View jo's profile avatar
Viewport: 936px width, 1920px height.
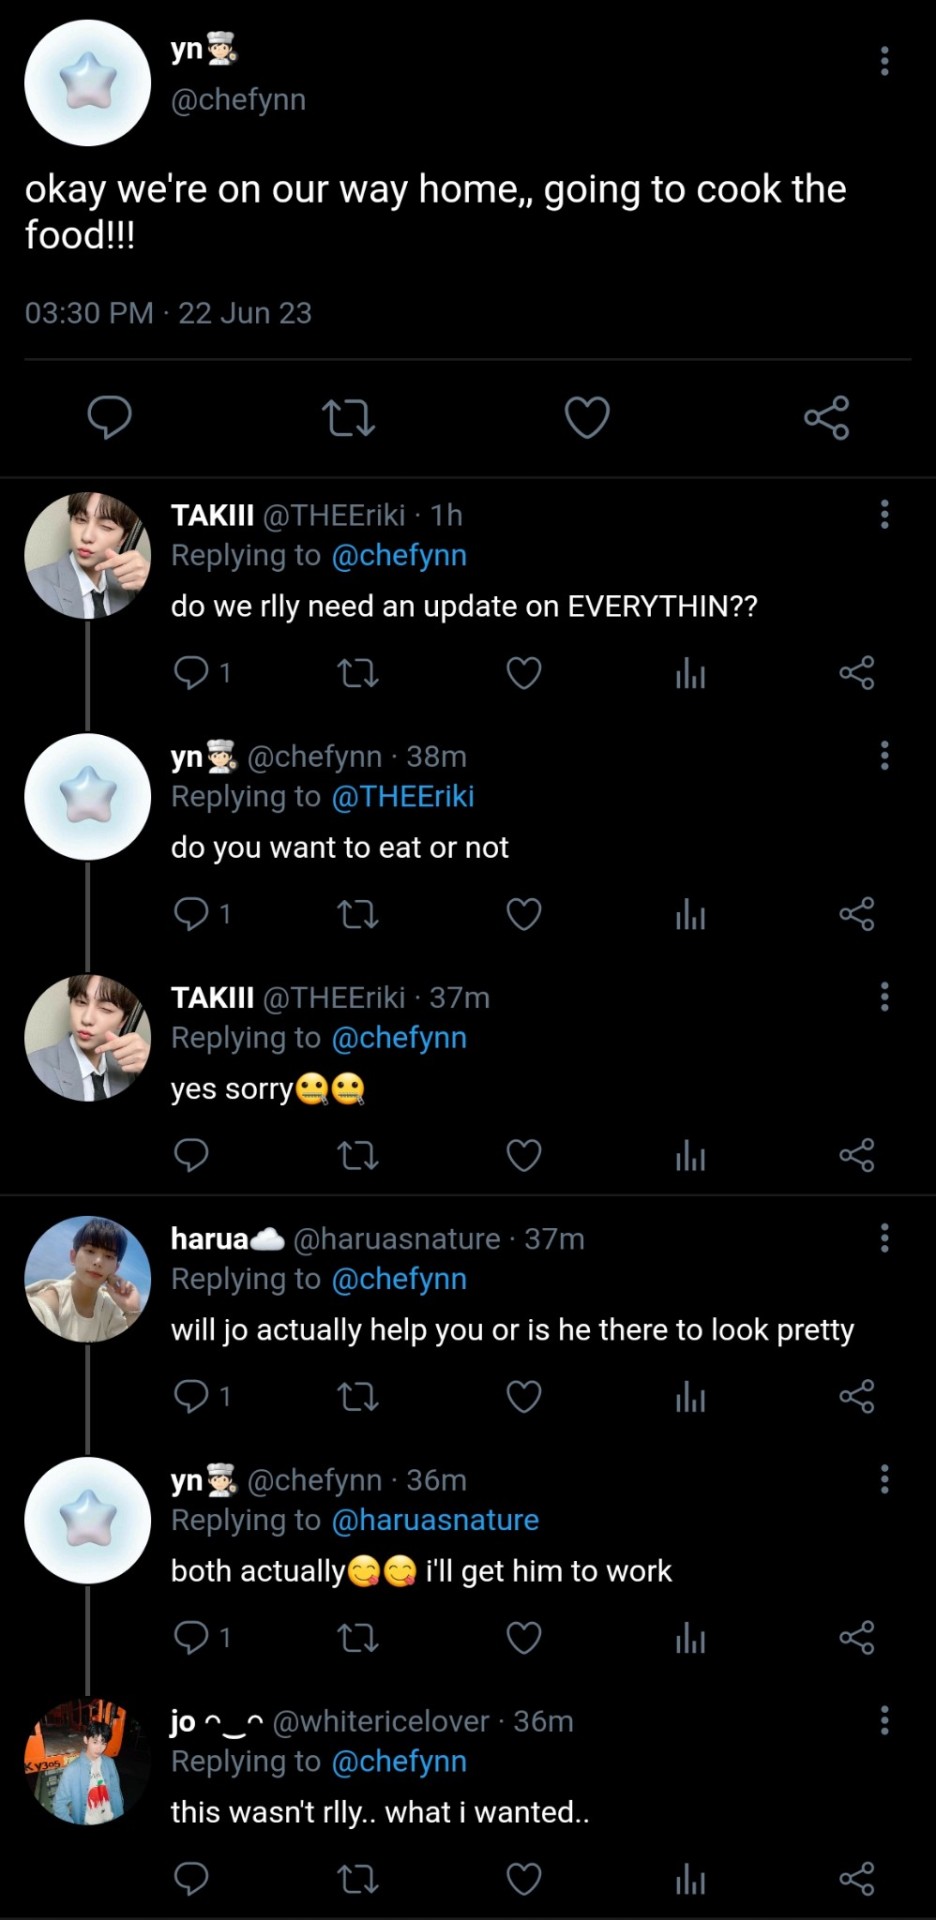tap(88, 1762)
